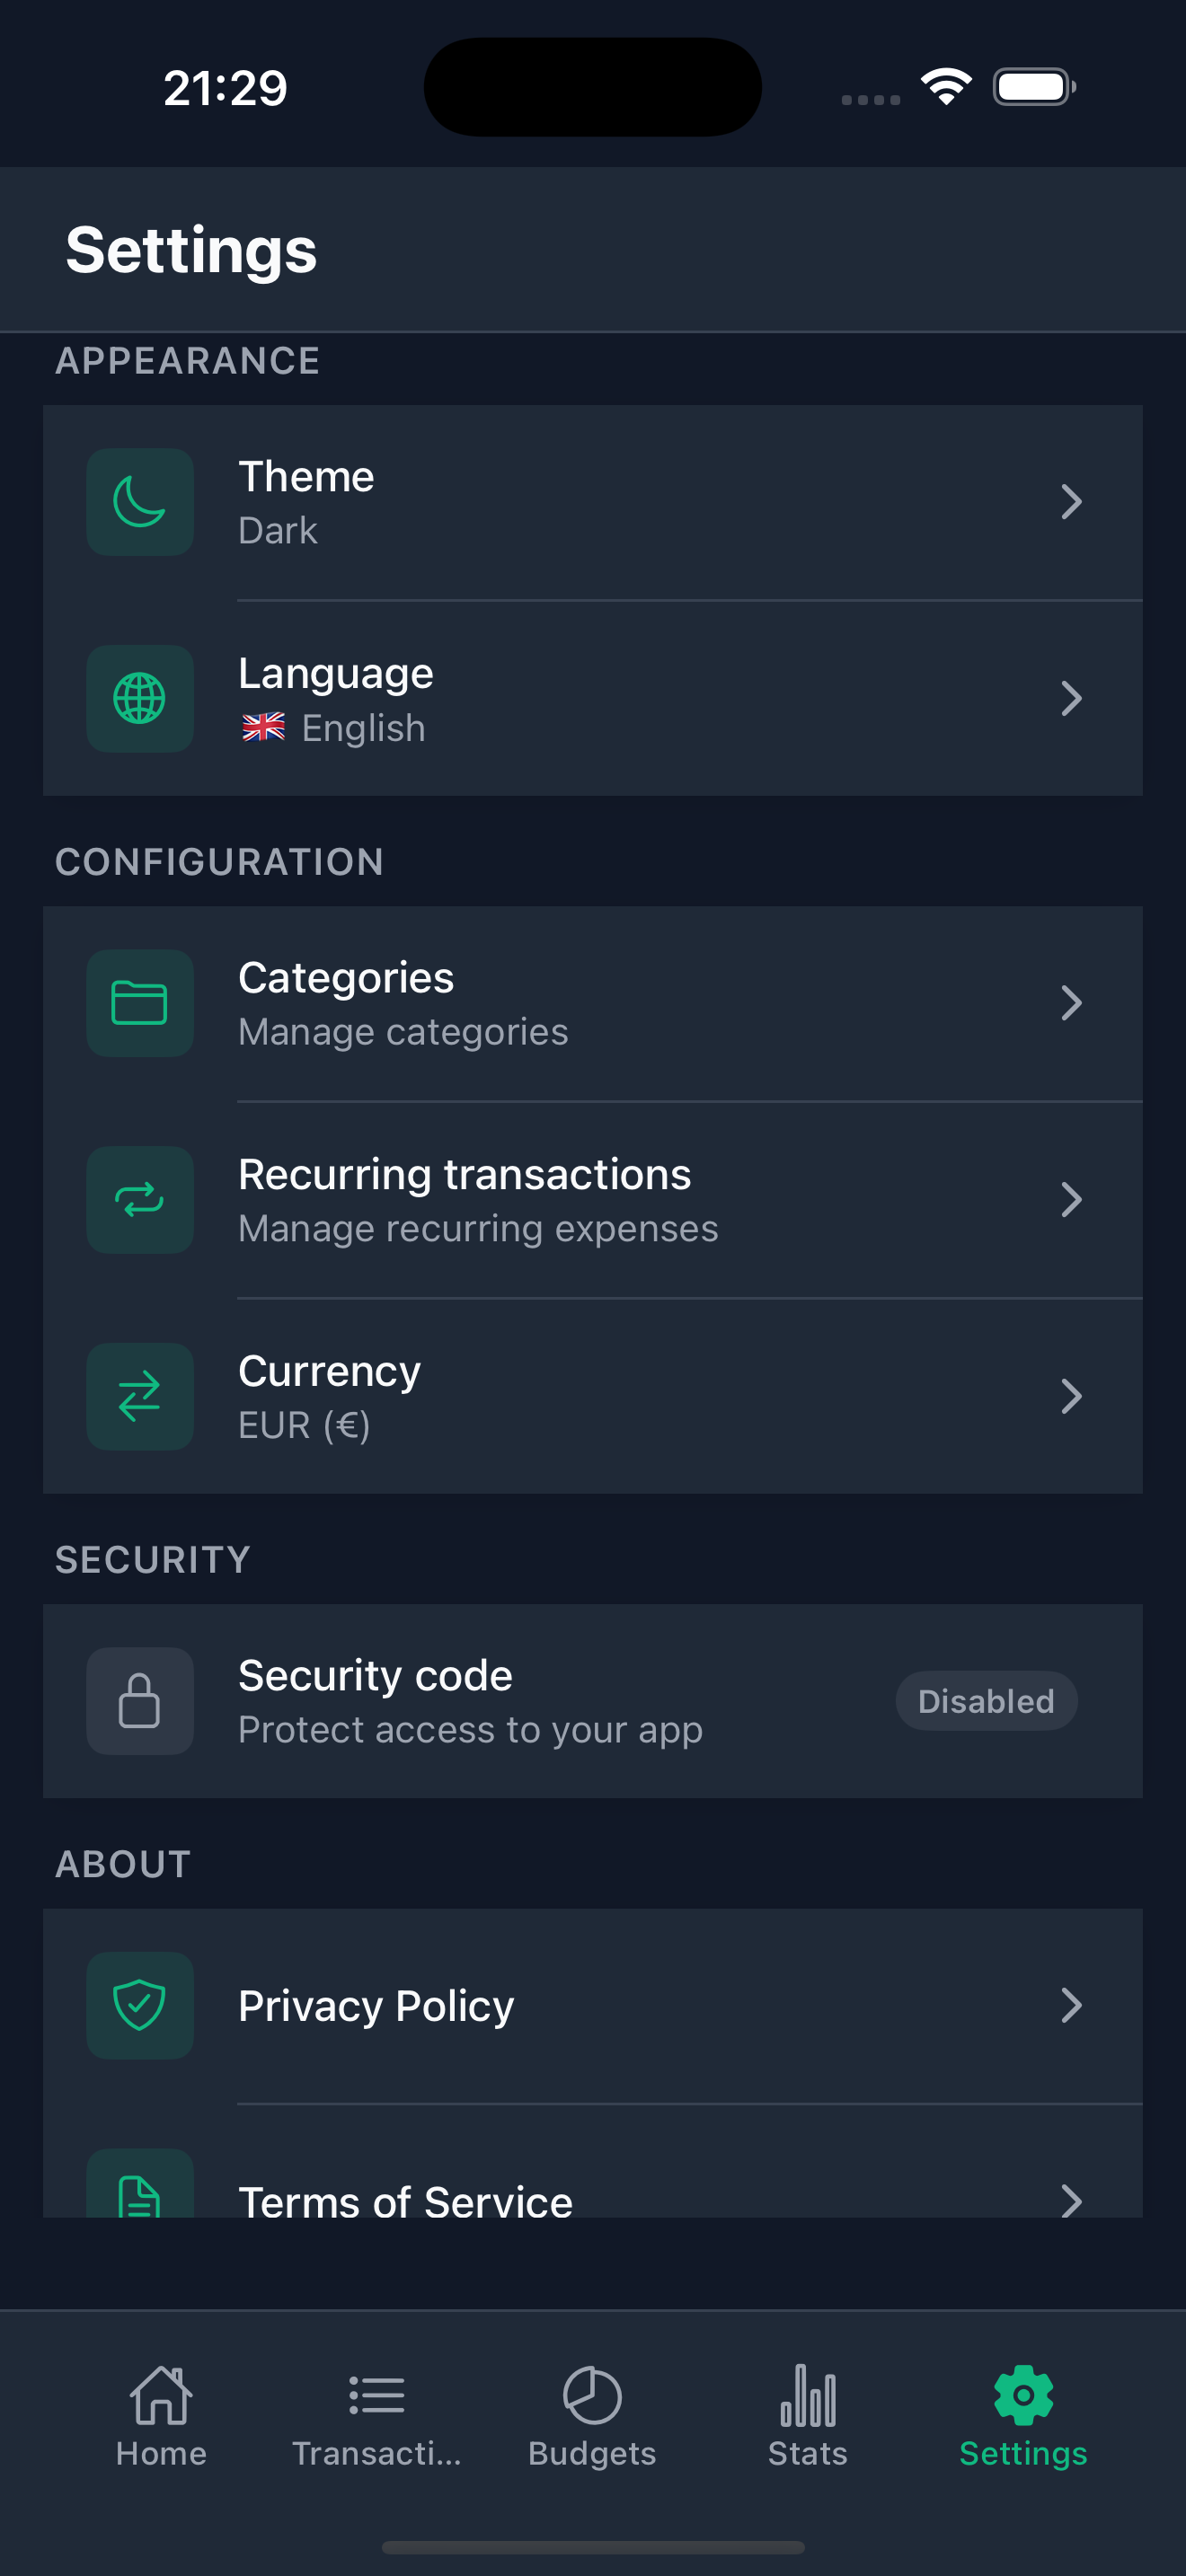The width and height of the screenshot is (1186, 2576).
Task: Tap the globe Language icon
Action: tap(139, 698)
